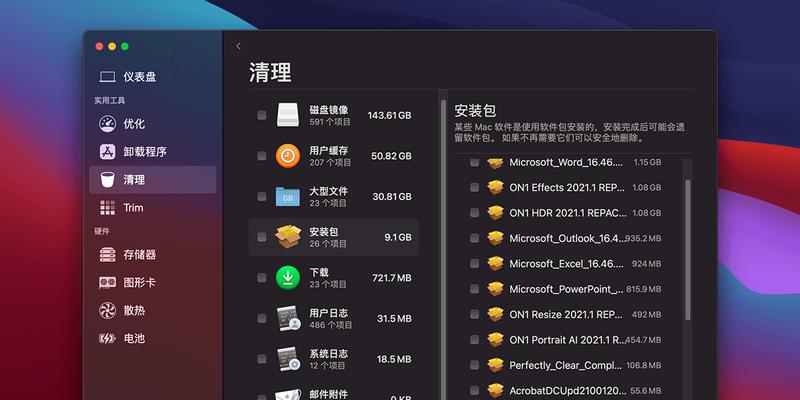The height and width of the screenshot is (400, 800).
Task: Switch to Trim in the sidebar
Action: (x=153, y=208)
